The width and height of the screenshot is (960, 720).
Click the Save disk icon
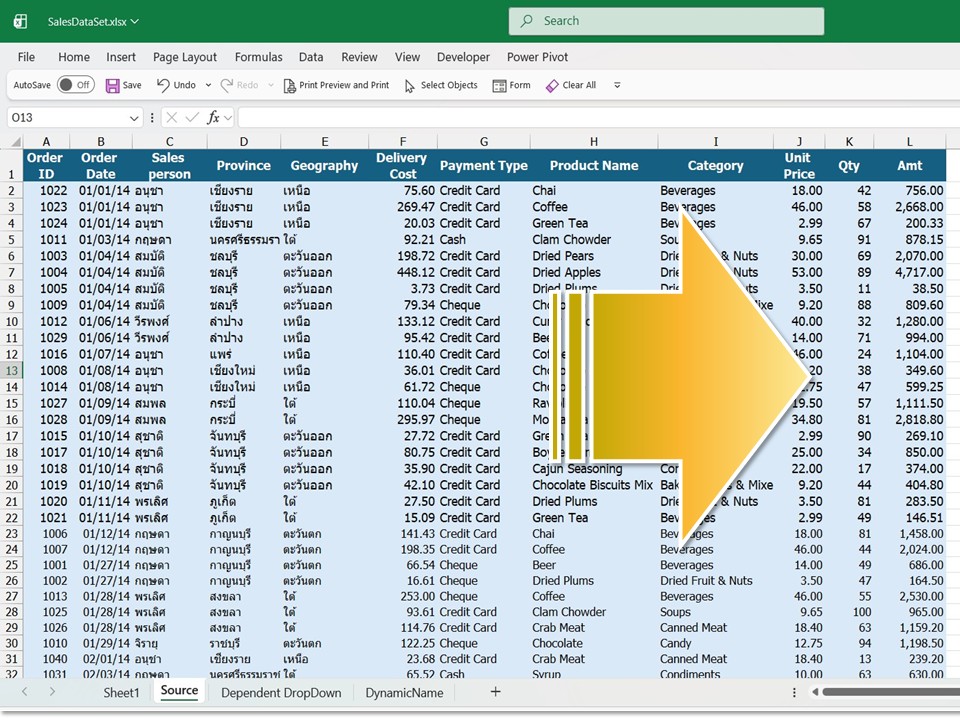click(113, 86)
